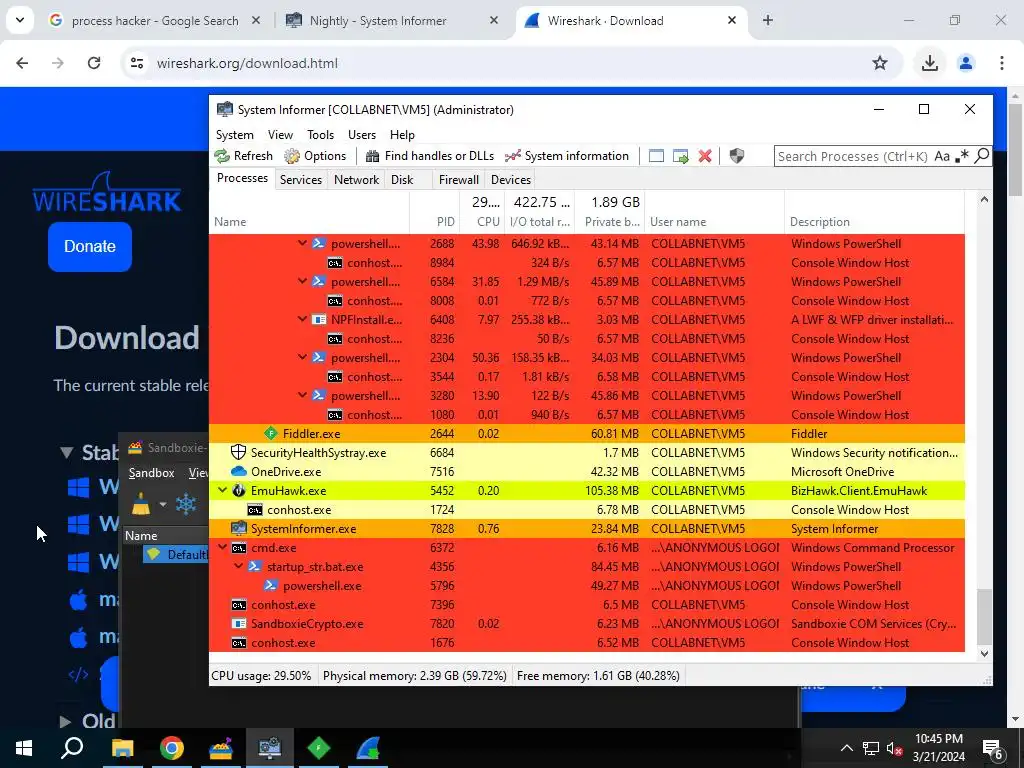Sort by the PID column header

click(x=434, y=212)
